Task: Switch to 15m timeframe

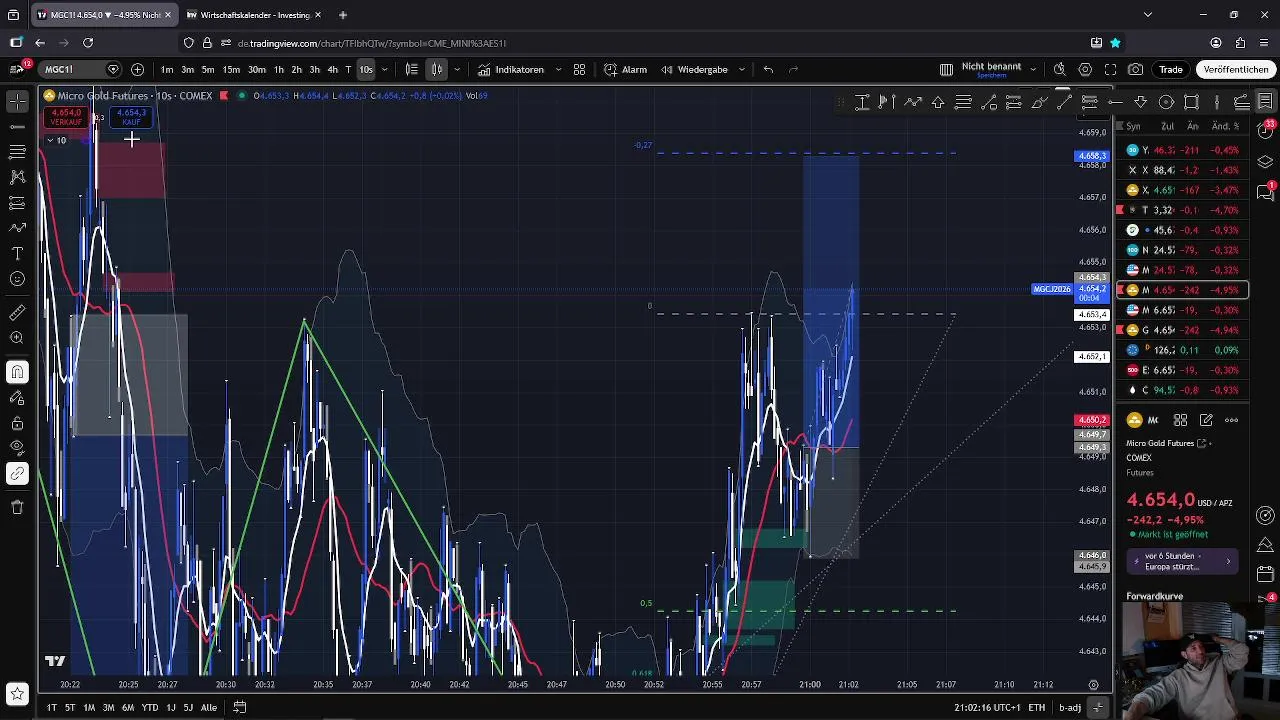Action: [231, 69]
